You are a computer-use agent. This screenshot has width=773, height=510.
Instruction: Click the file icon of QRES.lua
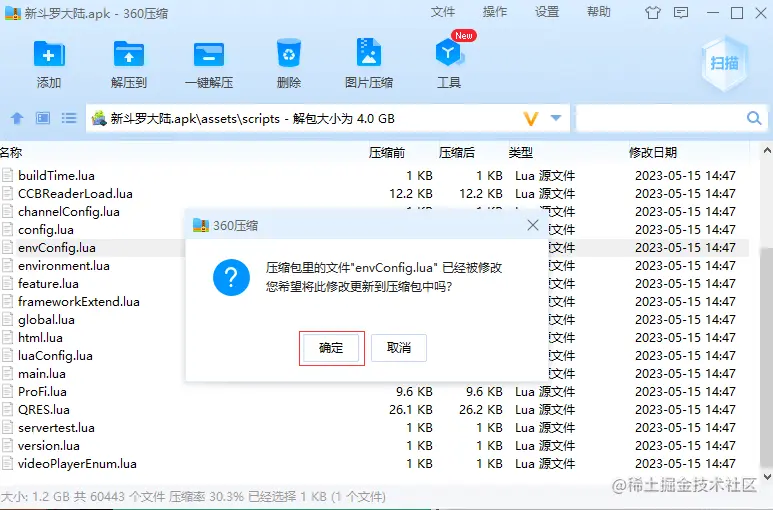pos(7,409)
